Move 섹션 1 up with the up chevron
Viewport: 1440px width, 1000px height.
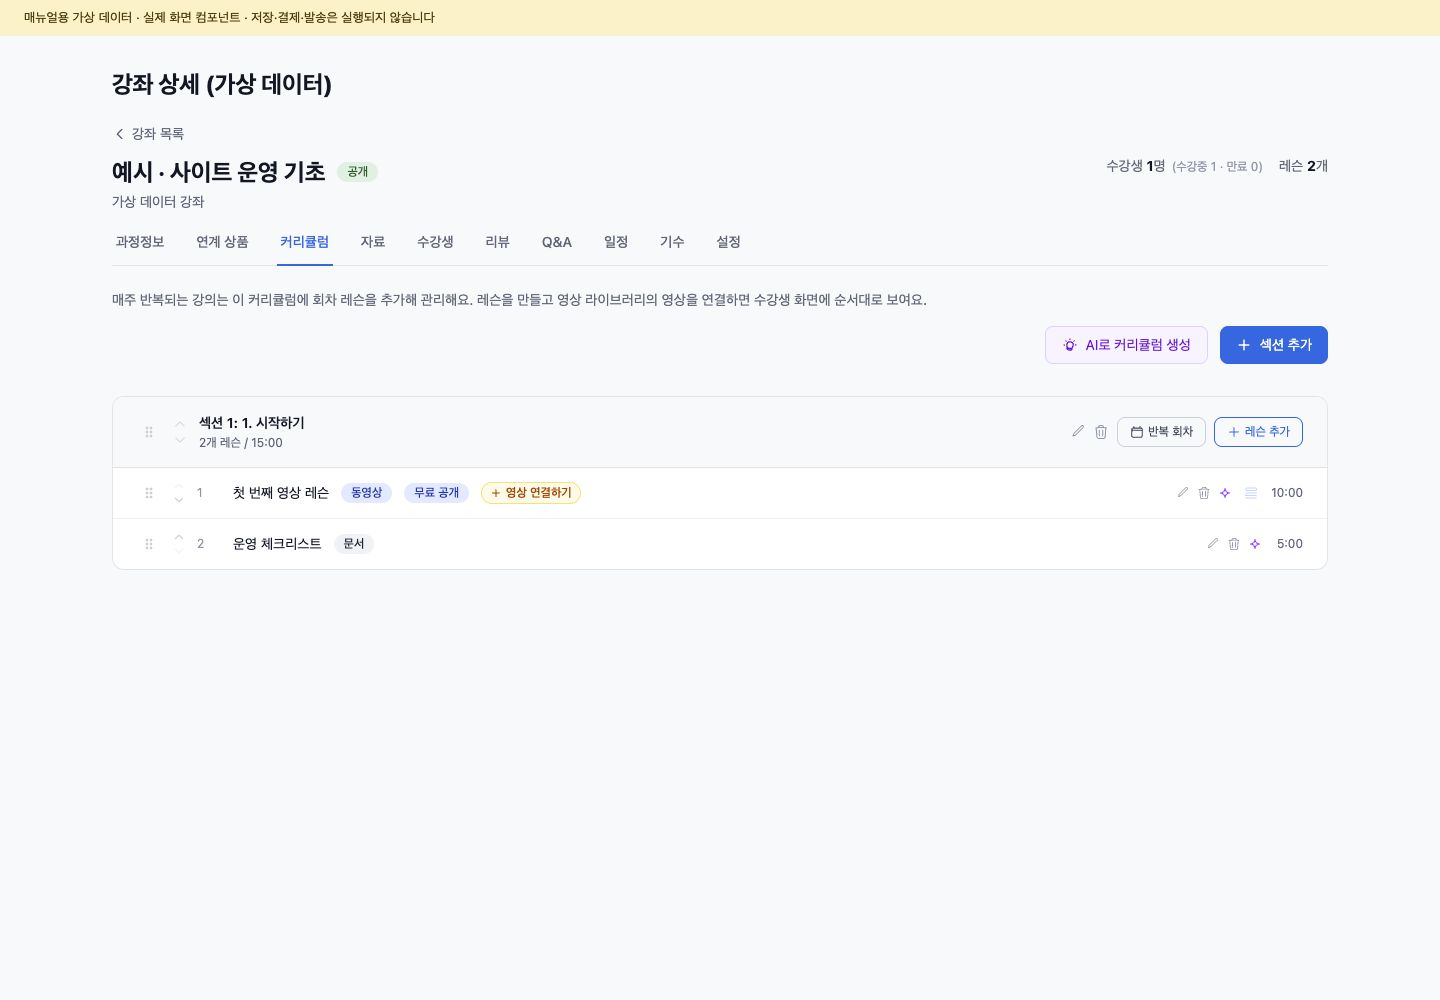[180, 424]
